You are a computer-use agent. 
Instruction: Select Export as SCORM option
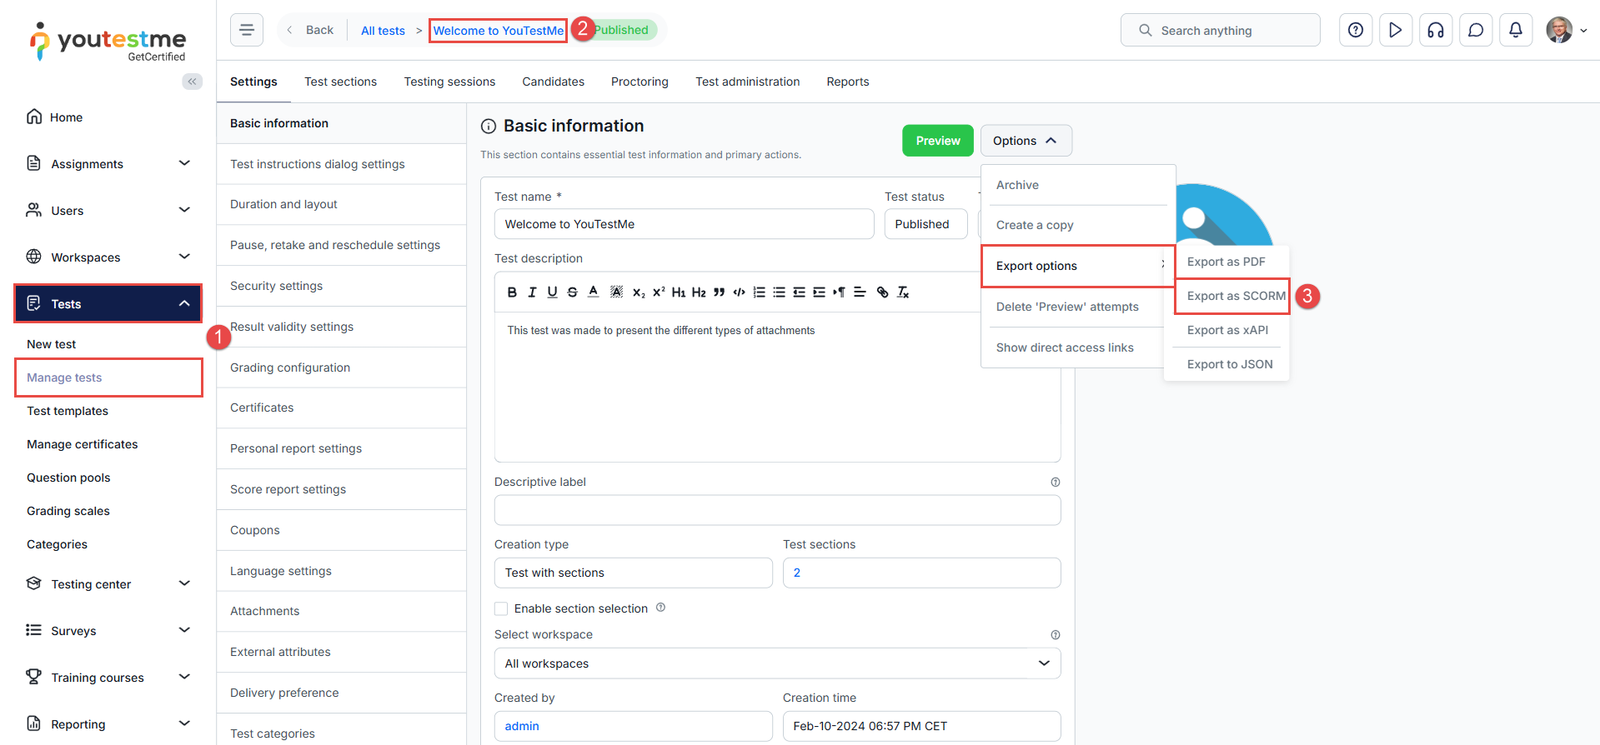[1235, 296]
